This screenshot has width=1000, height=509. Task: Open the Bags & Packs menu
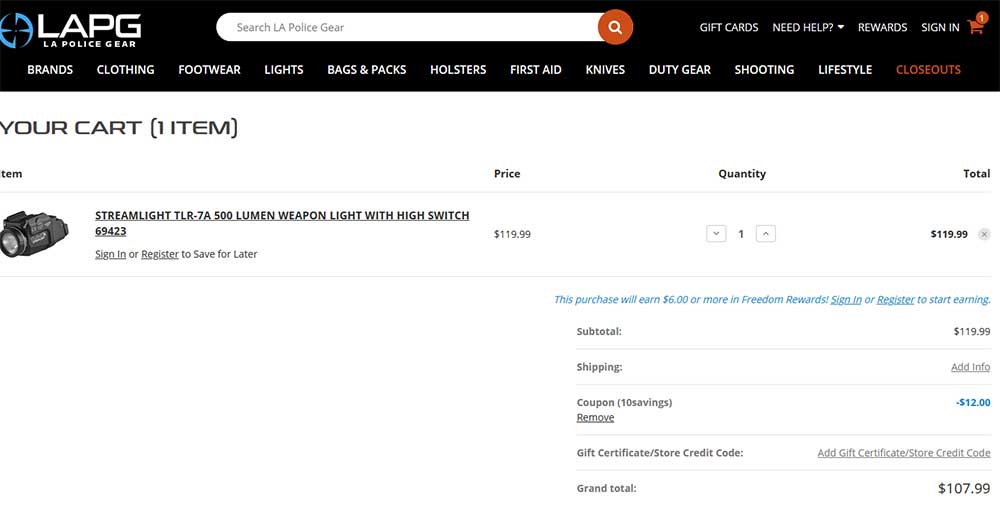point(367,70)
